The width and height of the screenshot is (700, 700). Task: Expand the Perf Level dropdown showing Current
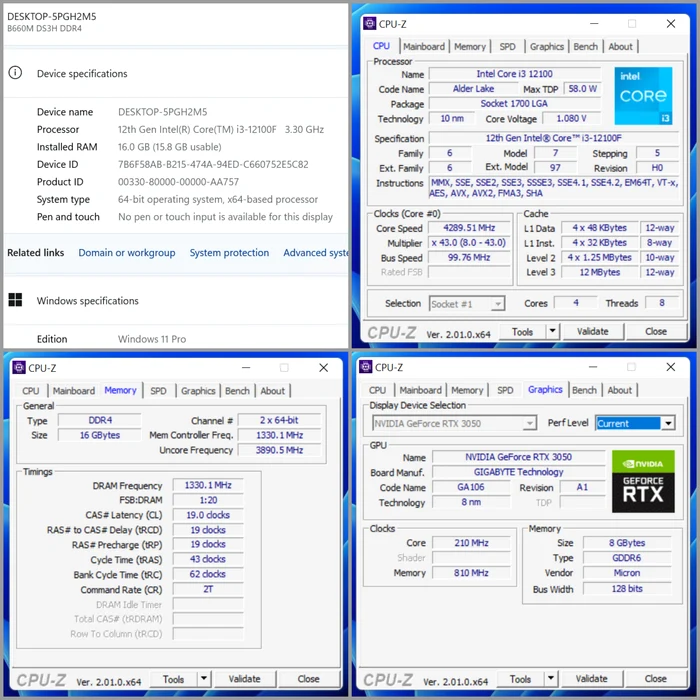coord(668,423)
